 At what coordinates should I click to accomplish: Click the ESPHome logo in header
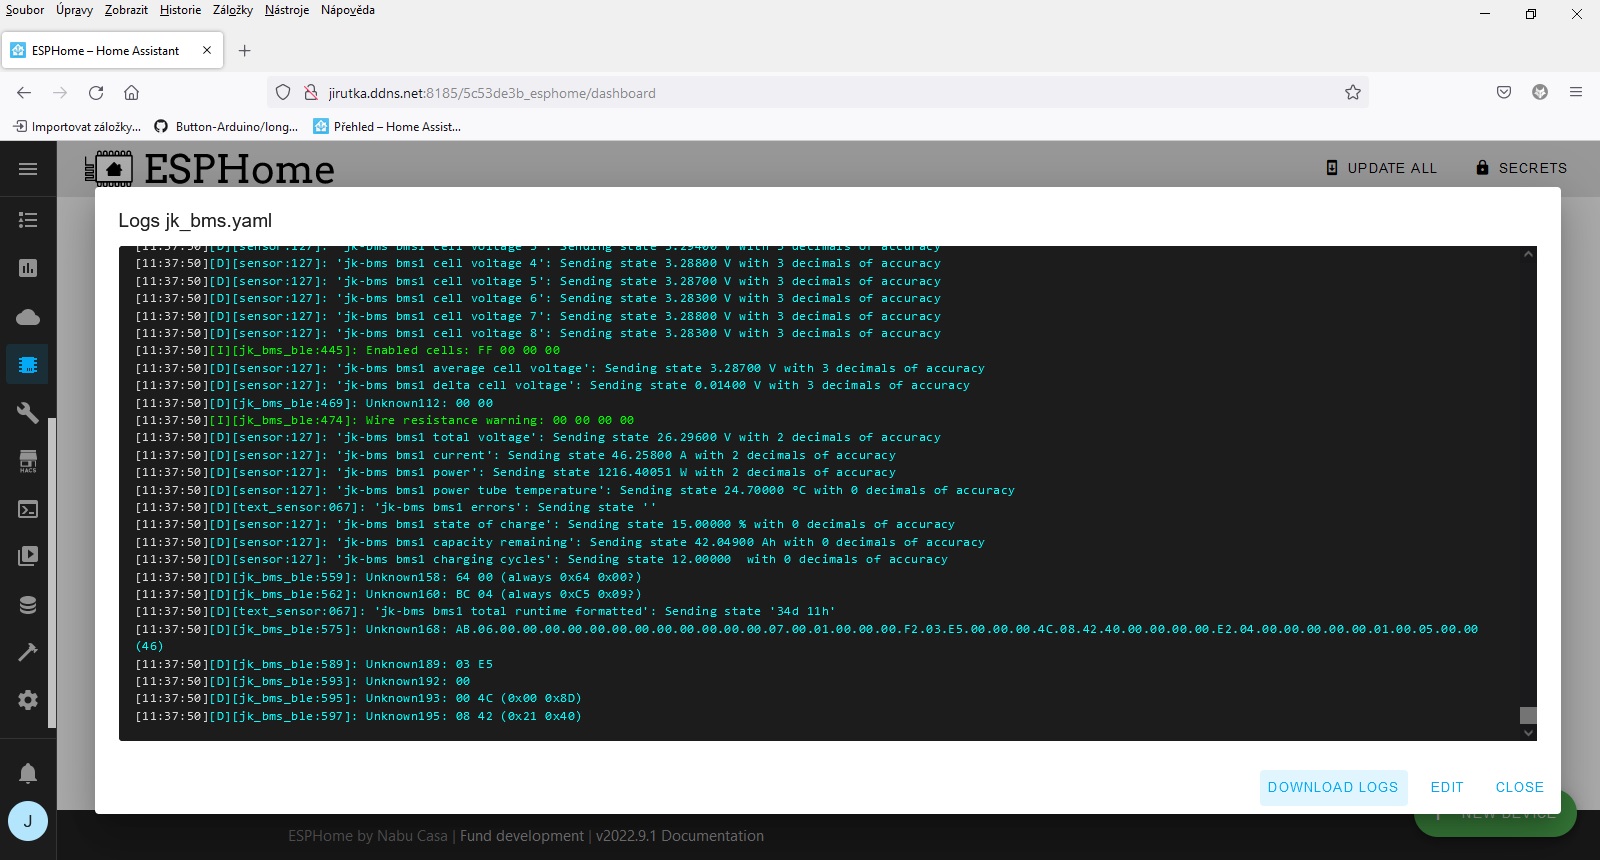210,169
